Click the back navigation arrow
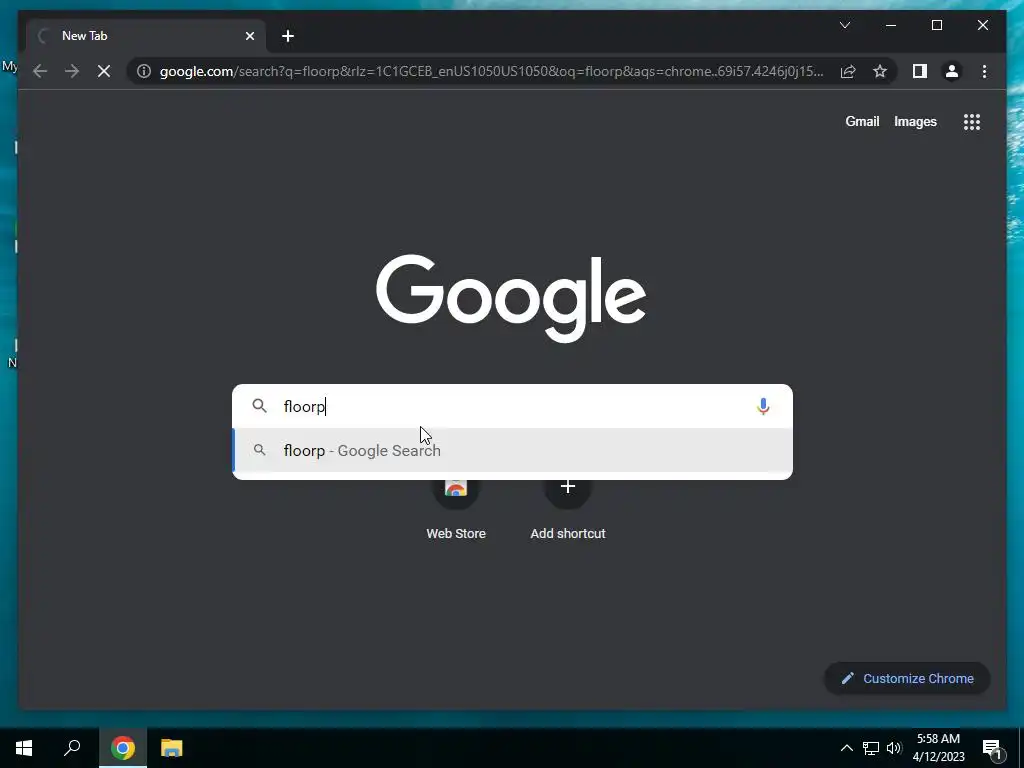This screenshot has width=1024, height=768. tap(40, 71)
